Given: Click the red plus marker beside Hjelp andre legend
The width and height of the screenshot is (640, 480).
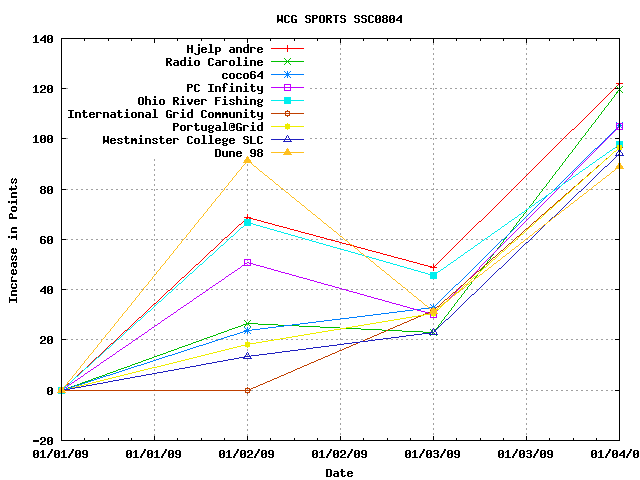Looking at the screenshot, I should (x=287, y=49).
